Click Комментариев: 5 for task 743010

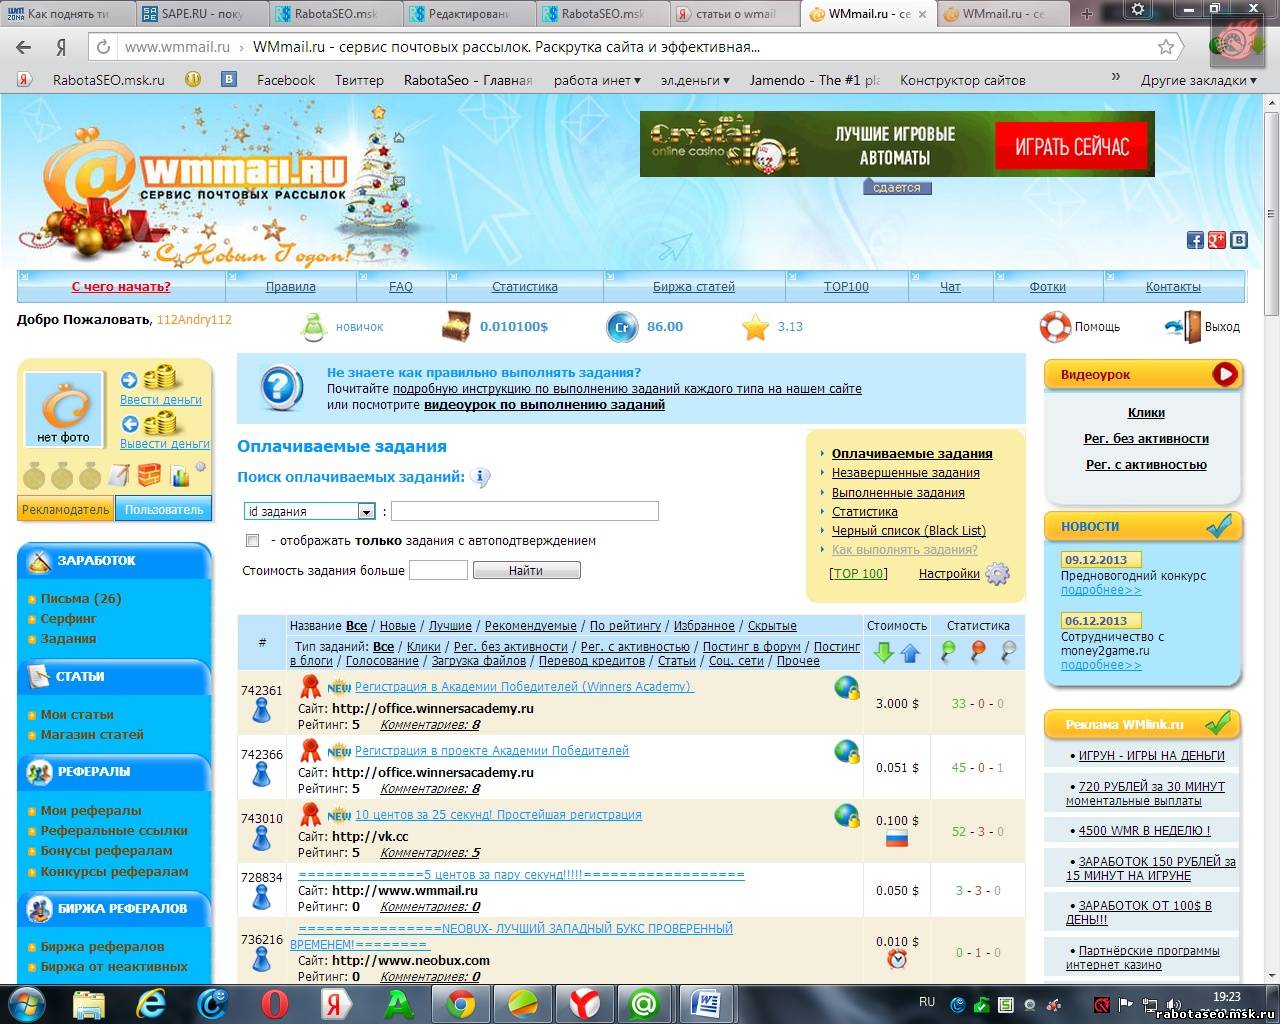(430, 853)
